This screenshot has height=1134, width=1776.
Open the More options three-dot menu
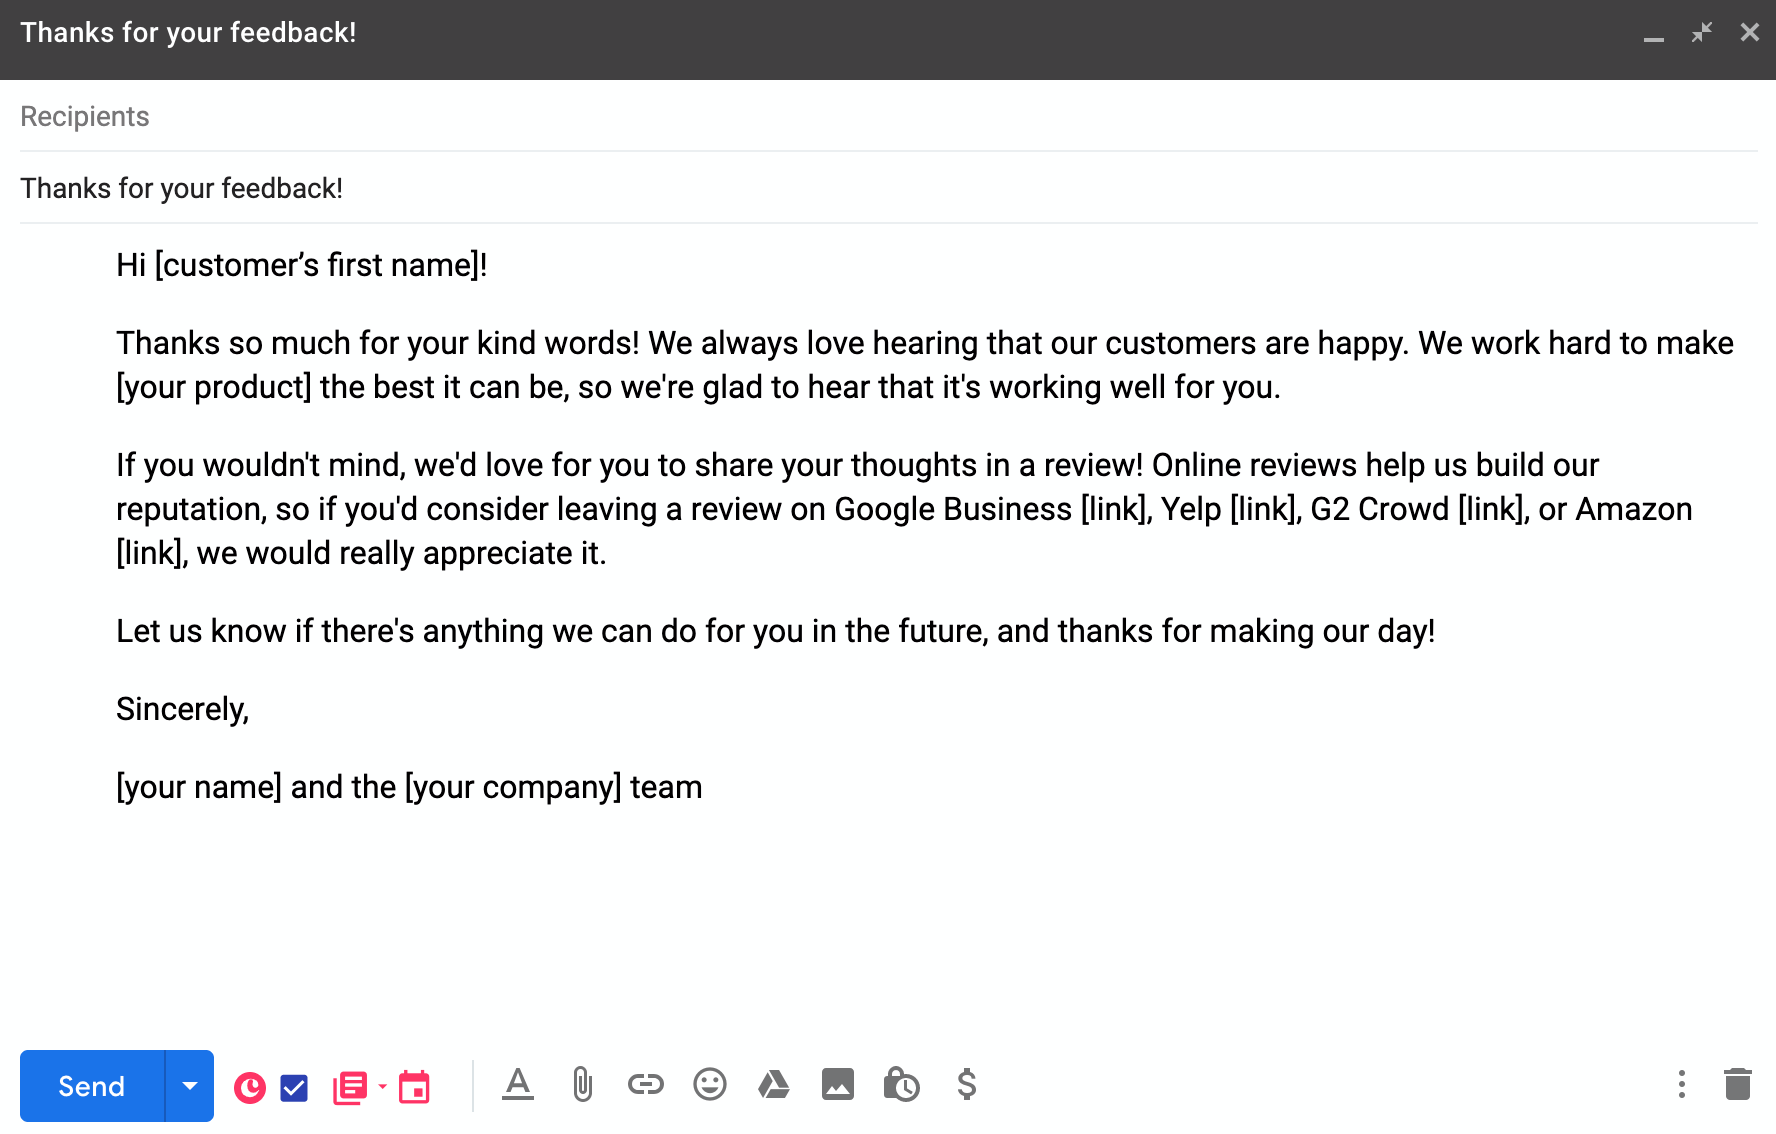(x=1681, y=1085)
